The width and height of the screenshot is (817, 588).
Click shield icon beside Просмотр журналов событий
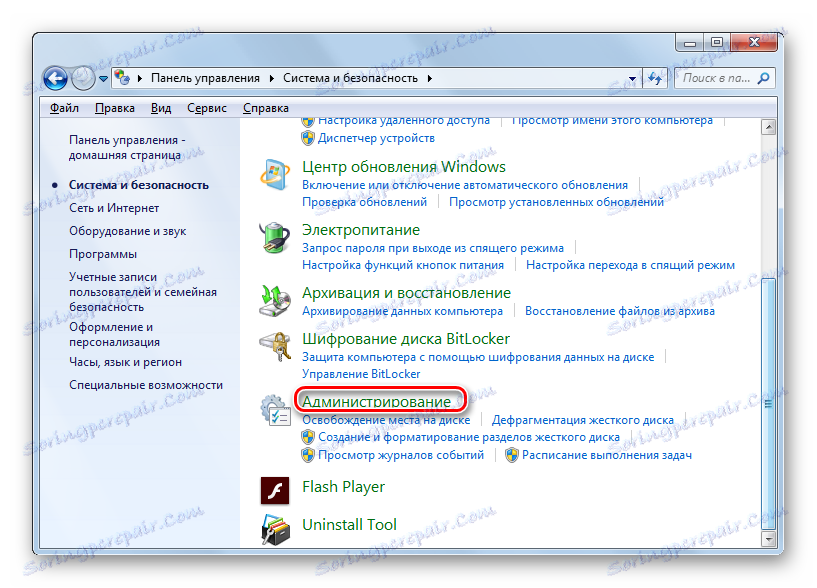[x=308, y=455]
